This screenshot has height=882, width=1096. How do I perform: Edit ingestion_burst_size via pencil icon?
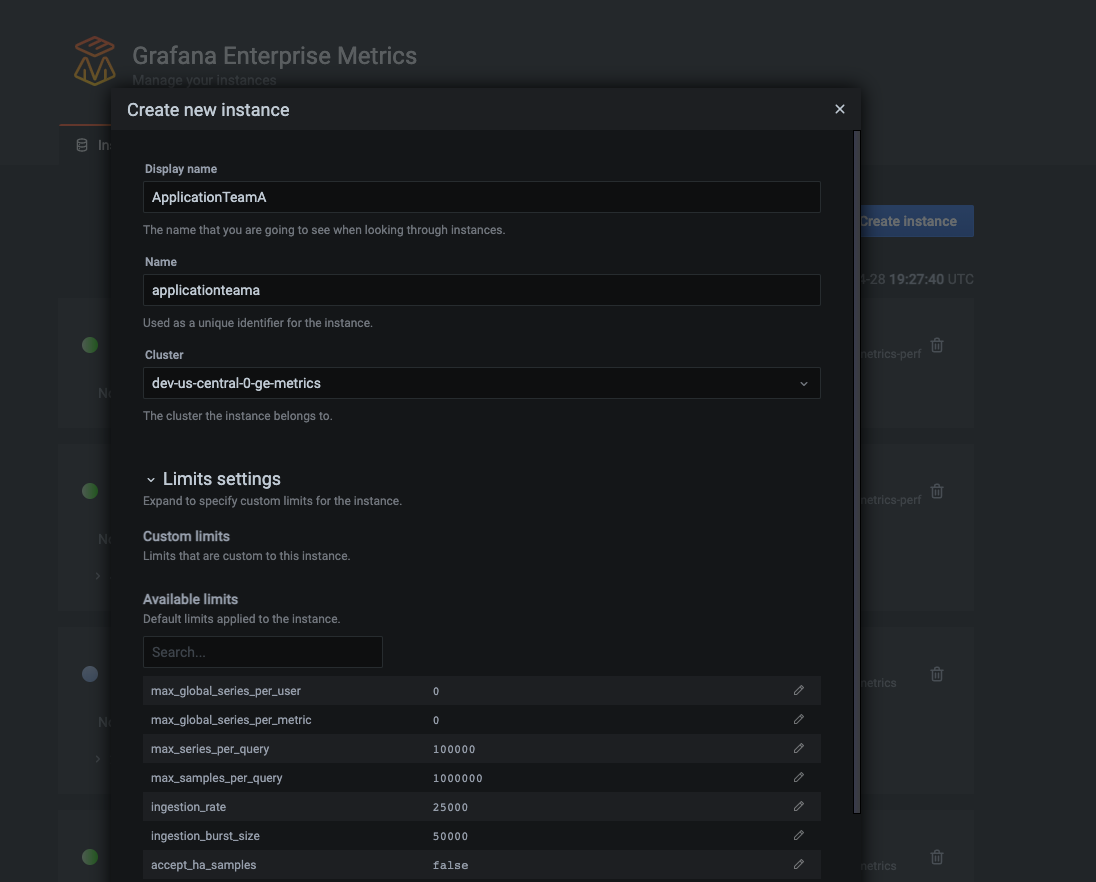point(799,835)
